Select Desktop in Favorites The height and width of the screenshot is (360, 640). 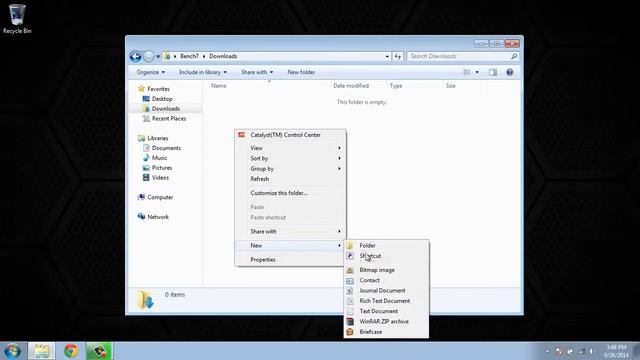[x=158, y=99]
